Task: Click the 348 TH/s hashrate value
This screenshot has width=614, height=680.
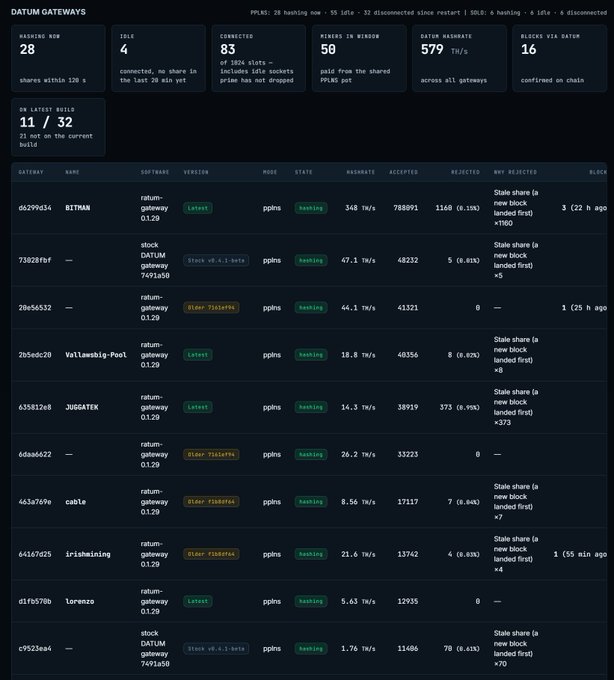Action: (x=360, y=208)
